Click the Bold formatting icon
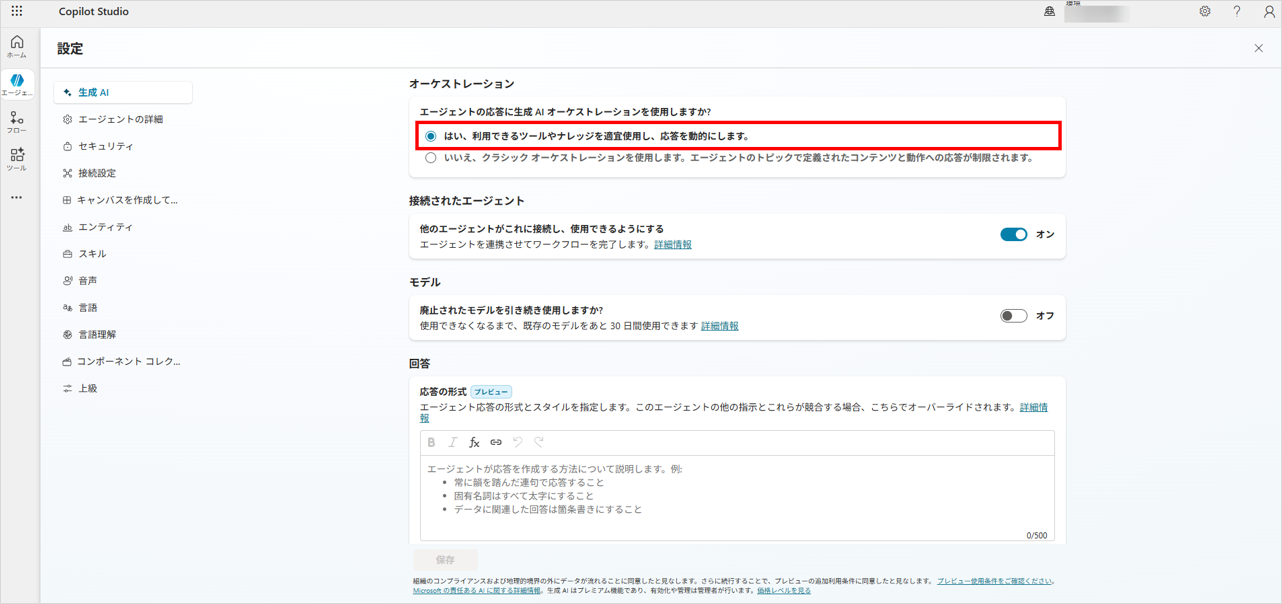 (431, 442)
